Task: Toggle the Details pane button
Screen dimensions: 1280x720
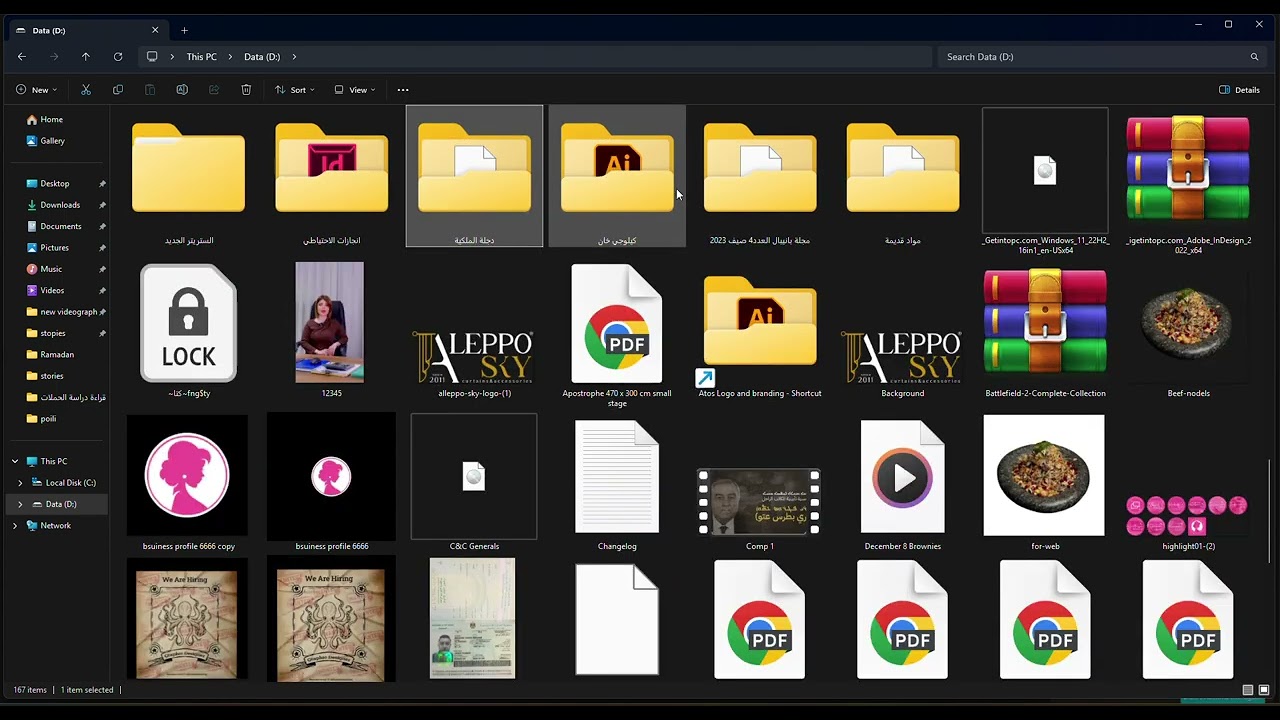Action: 1240,90
